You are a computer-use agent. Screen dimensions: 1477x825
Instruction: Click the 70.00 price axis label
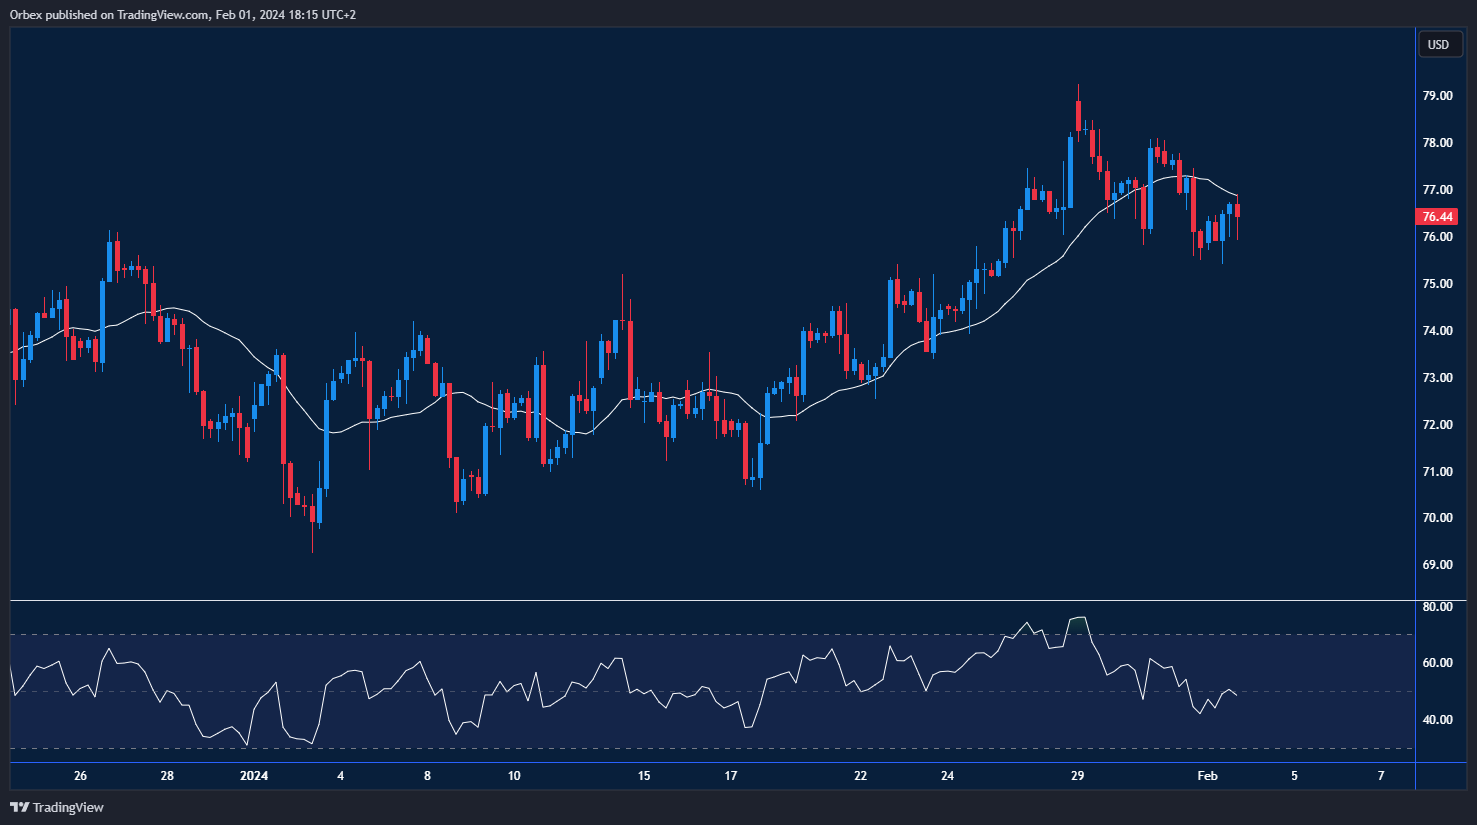pos(1437,518)
